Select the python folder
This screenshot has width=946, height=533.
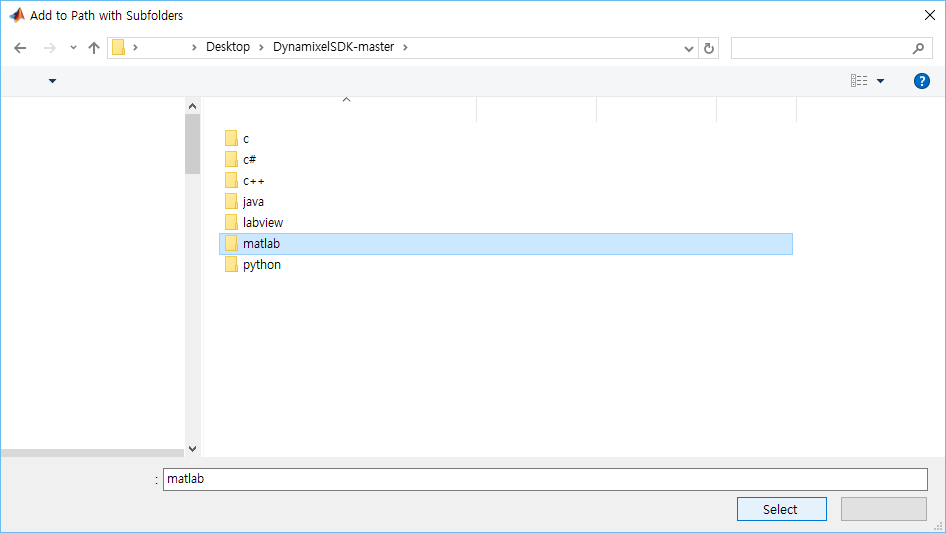tap(261, 265)
